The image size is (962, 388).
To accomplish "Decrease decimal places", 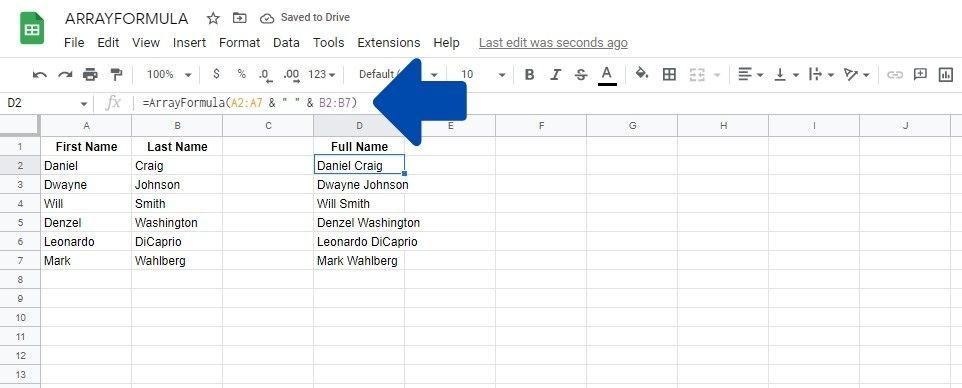I will pyautogui.click(x=265, y=75).
